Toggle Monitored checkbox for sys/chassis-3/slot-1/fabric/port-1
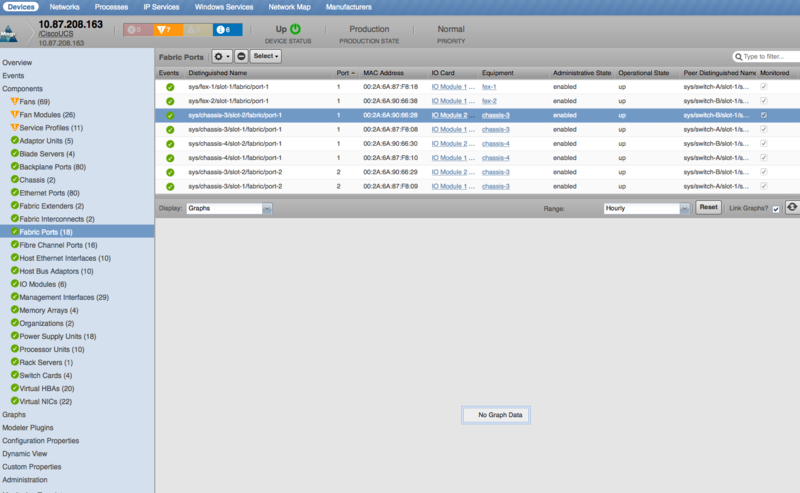 (x=764, y=130)
